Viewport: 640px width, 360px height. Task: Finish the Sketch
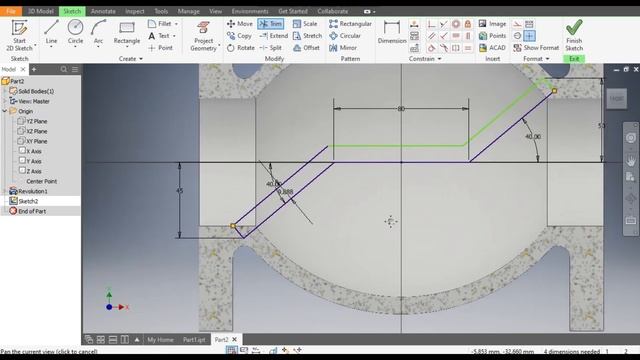[x=574, y=36]
